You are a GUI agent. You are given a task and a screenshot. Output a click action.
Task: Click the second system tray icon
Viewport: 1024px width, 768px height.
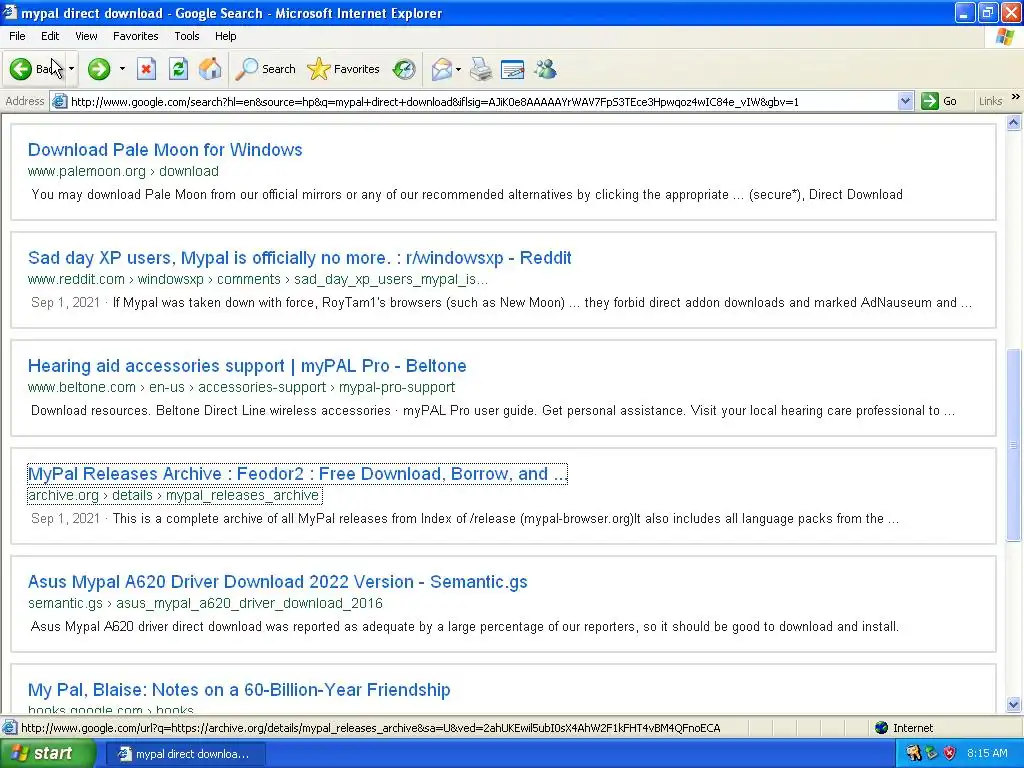tap(931, 753)
